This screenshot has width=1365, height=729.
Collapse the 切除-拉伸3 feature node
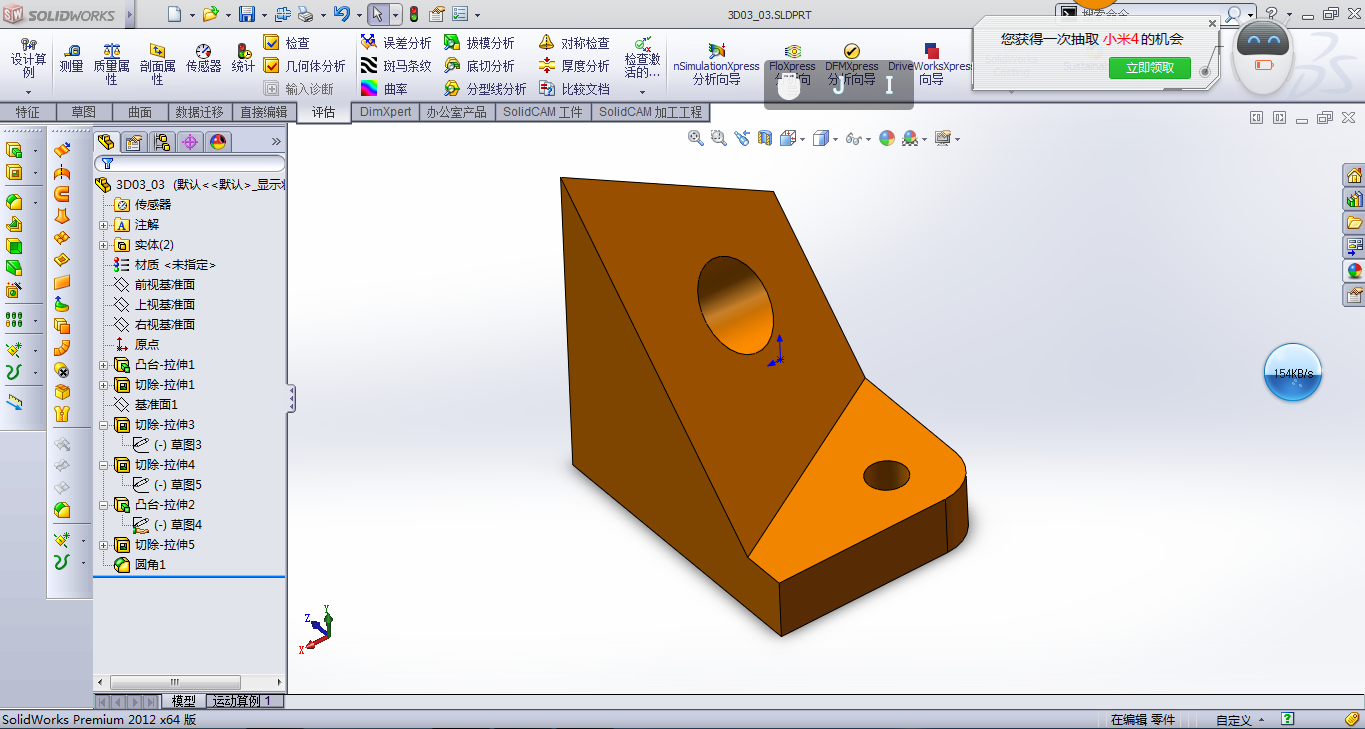104,425
